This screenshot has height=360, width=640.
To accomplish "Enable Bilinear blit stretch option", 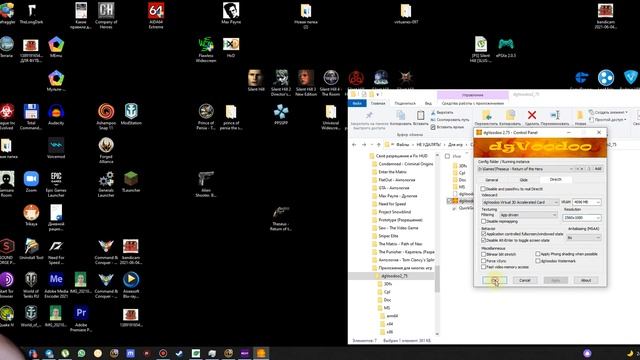I will pos(483,254).
